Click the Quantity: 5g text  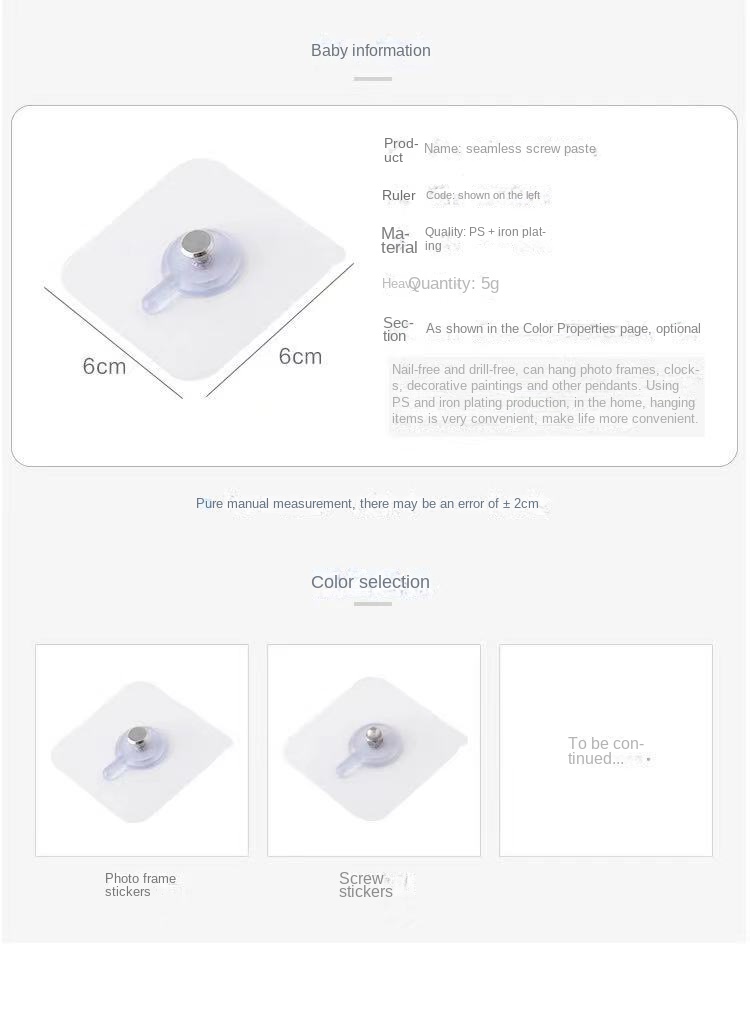[x=453, y=283]
